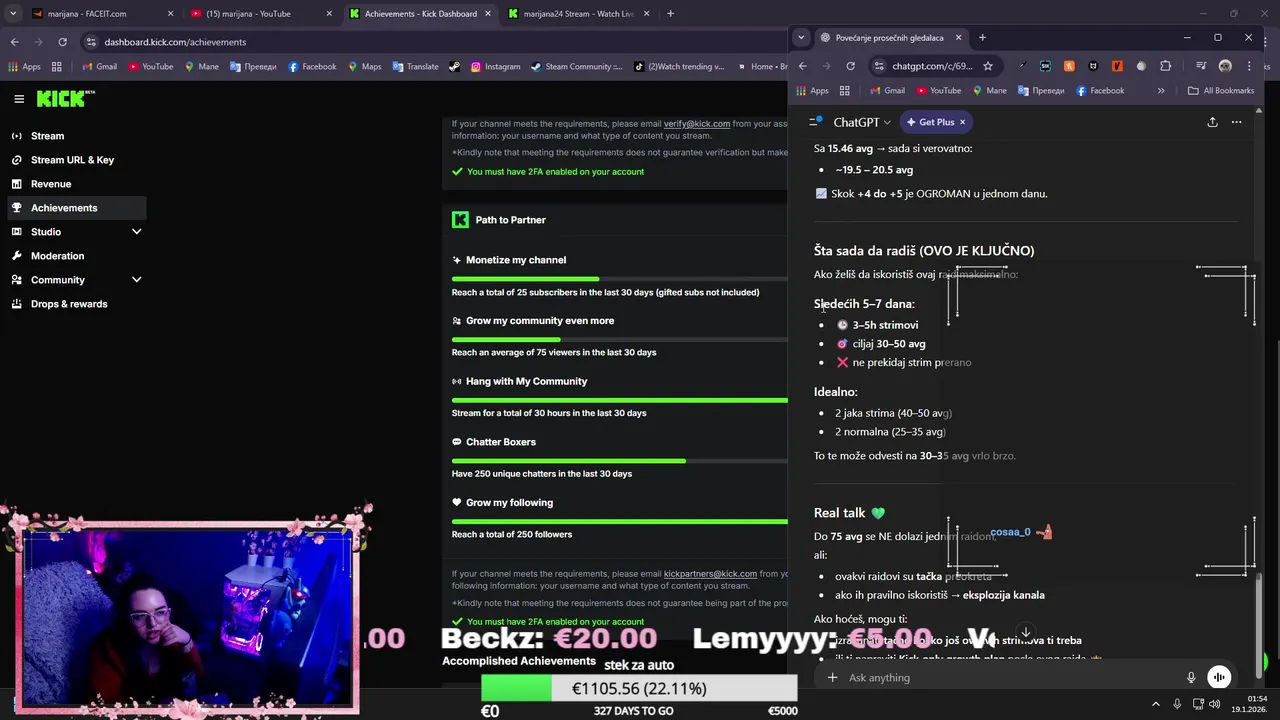Image resolution: width=1280 pixels, height=720 pixels.
Task: Open All Bookmarks folder
Action: (1221, 90)
